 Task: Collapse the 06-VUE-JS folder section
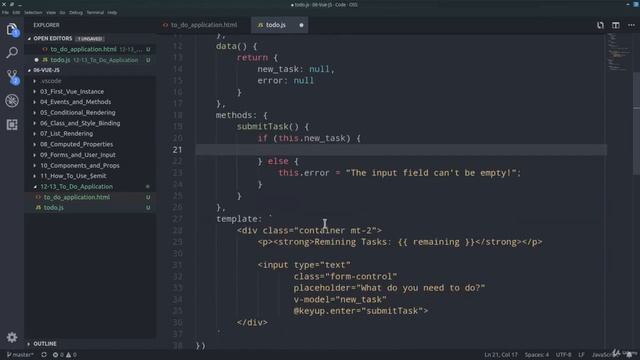pos(46,70)
